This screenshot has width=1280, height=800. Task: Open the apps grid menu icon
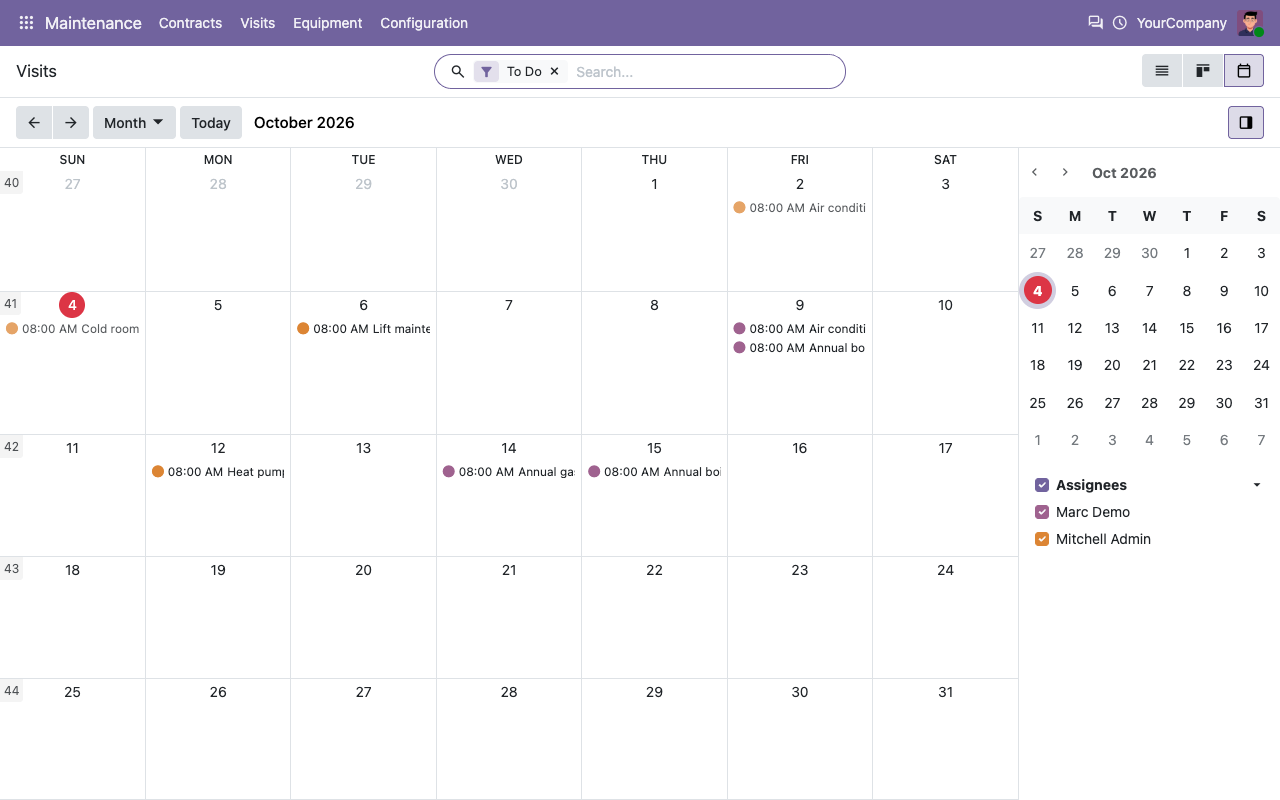click(x=26, y=23)
